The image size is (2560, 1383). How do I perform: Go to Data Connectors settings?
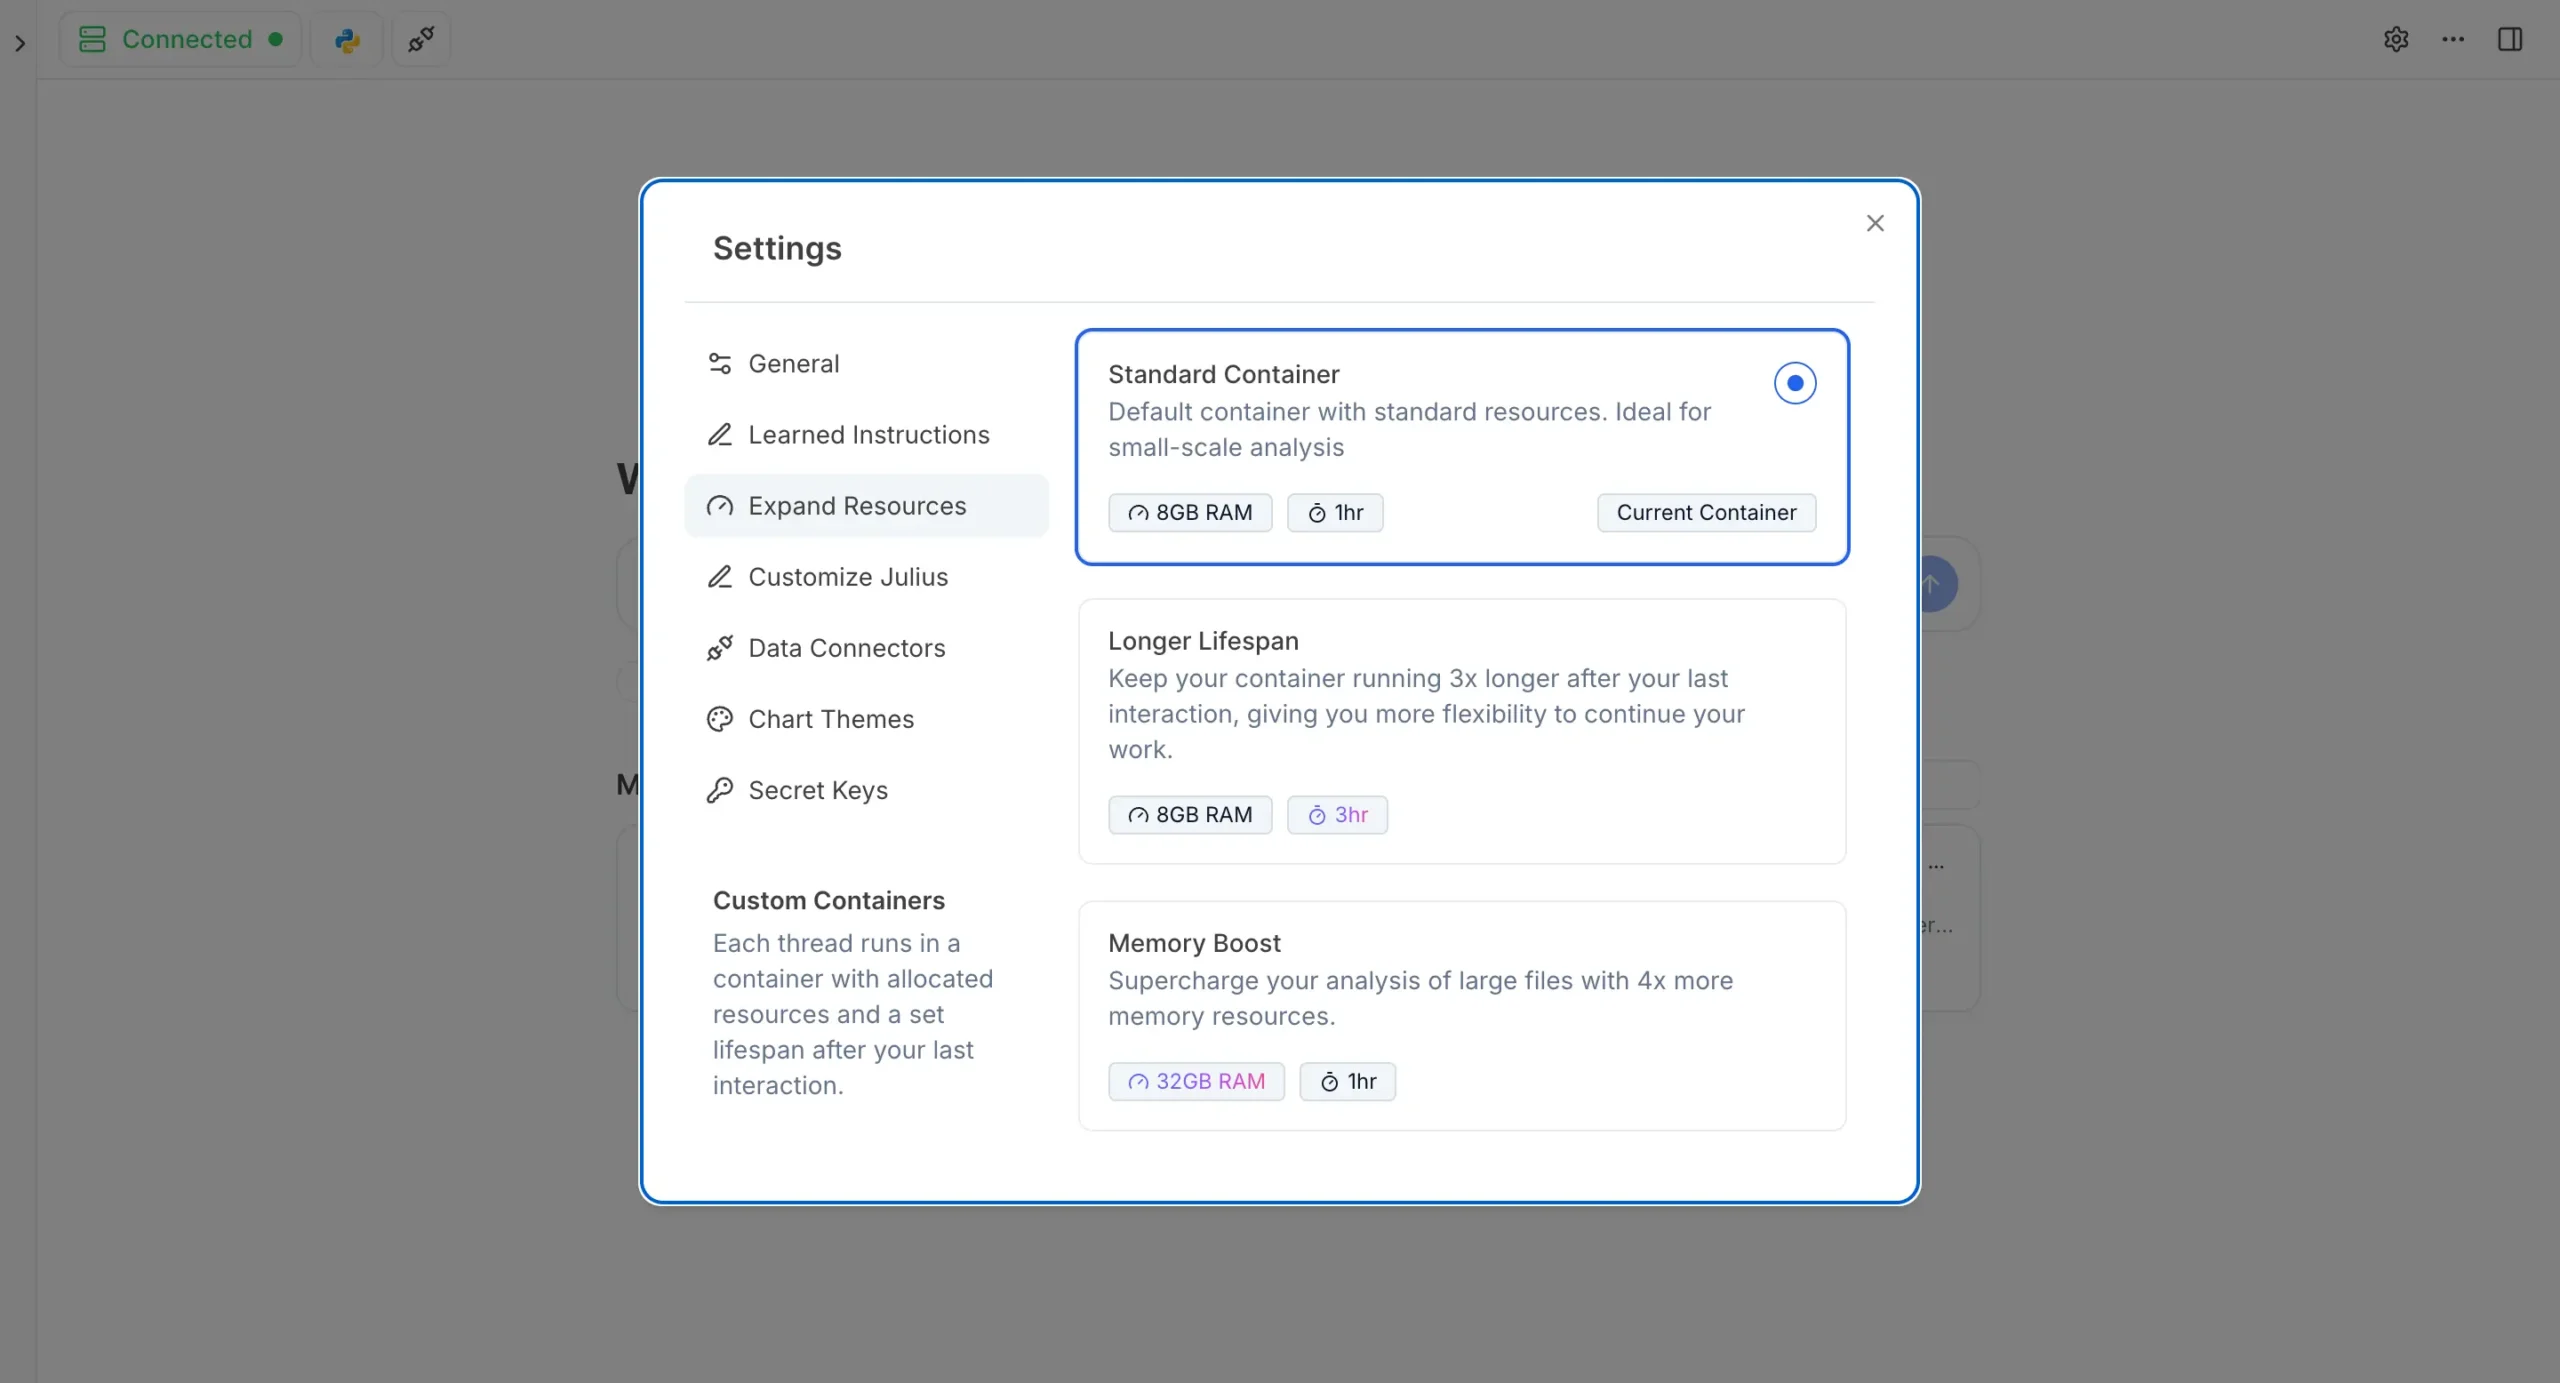866,648
